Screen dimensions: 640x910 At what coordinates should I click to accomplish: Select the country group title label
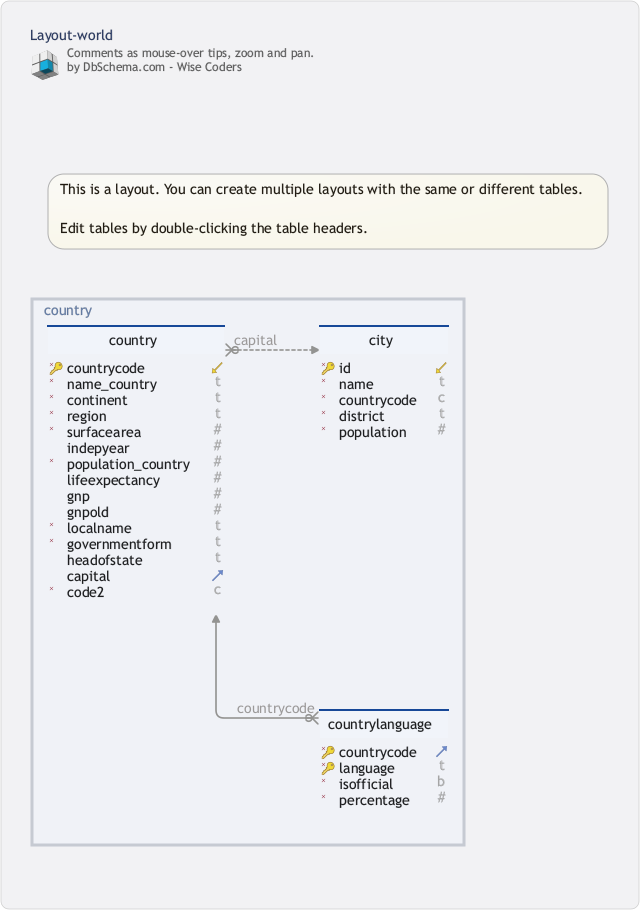pos(68,311)
